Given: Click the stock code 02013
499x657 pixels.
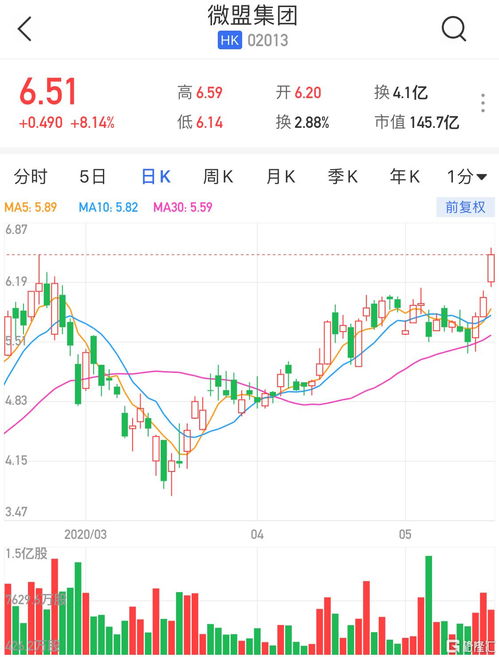Looking at the screenshot, I should 268,41.
